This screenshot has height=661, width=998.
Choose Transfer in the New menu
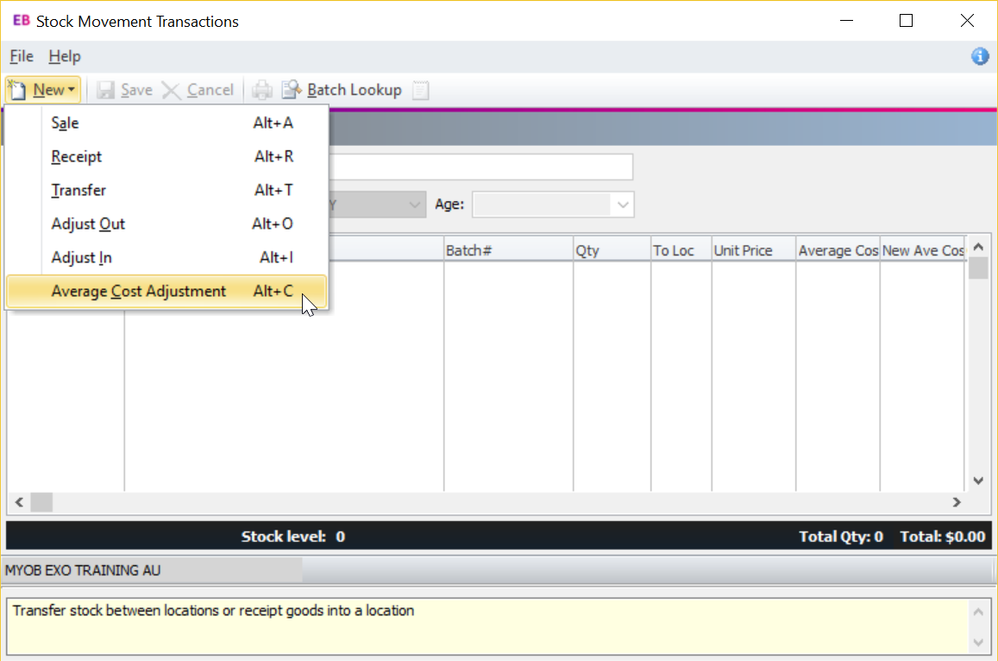pos(79,190)
